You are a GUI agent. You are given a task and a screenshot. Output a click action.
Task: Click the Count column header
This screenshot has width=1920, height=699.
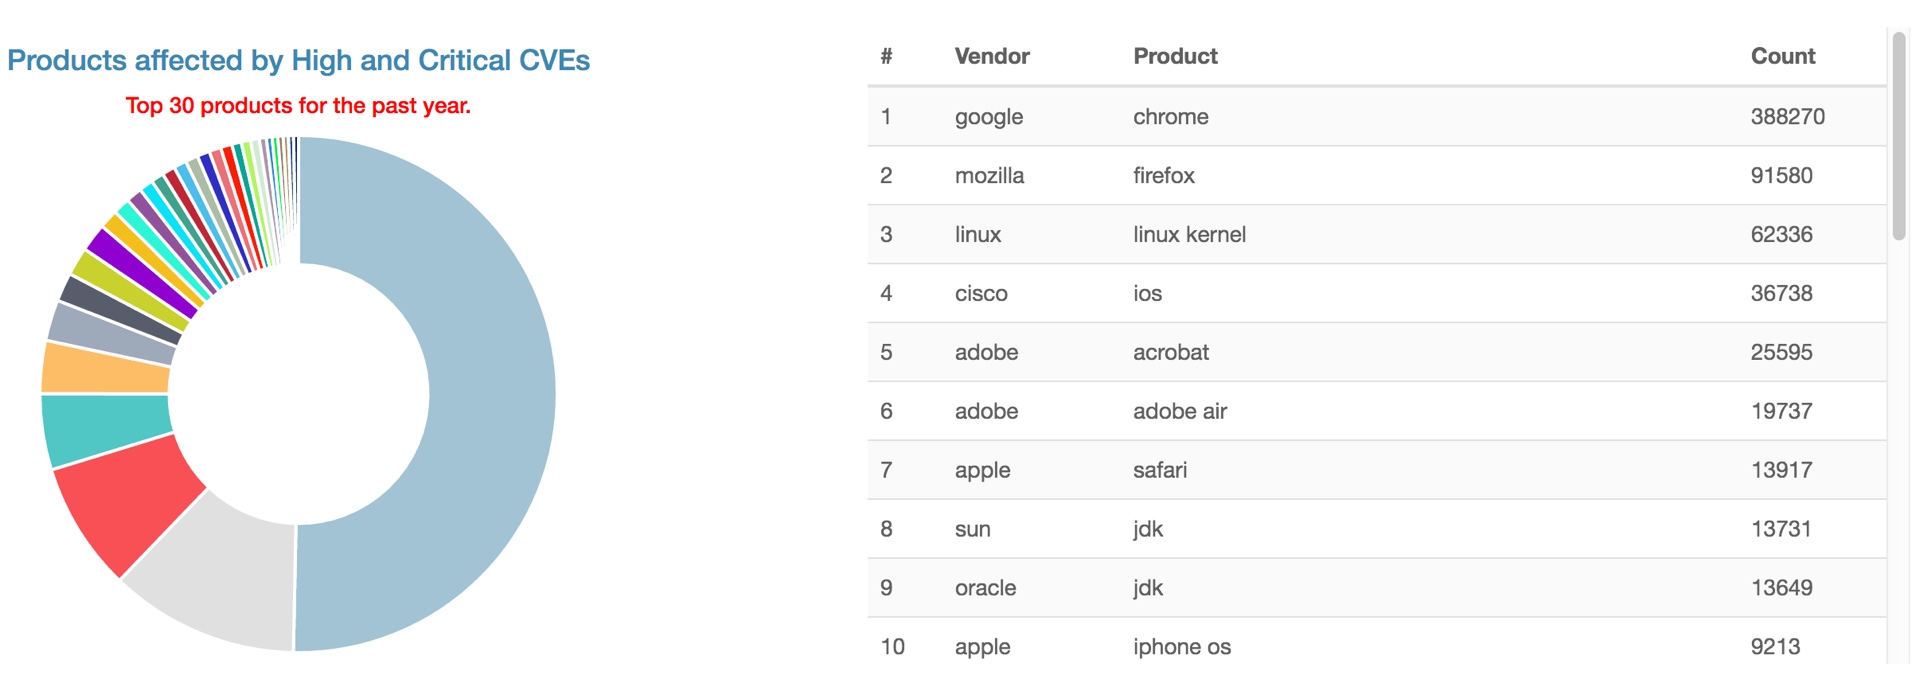coord(1782,56)
